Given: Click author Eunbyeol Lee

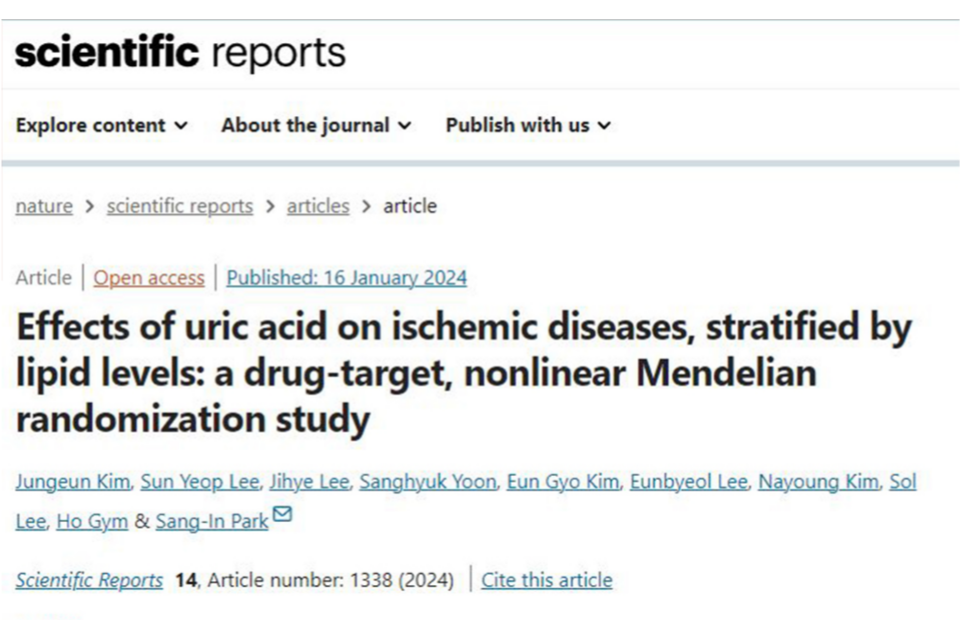Looking at the screenshot, I should (x=689, y=482).
